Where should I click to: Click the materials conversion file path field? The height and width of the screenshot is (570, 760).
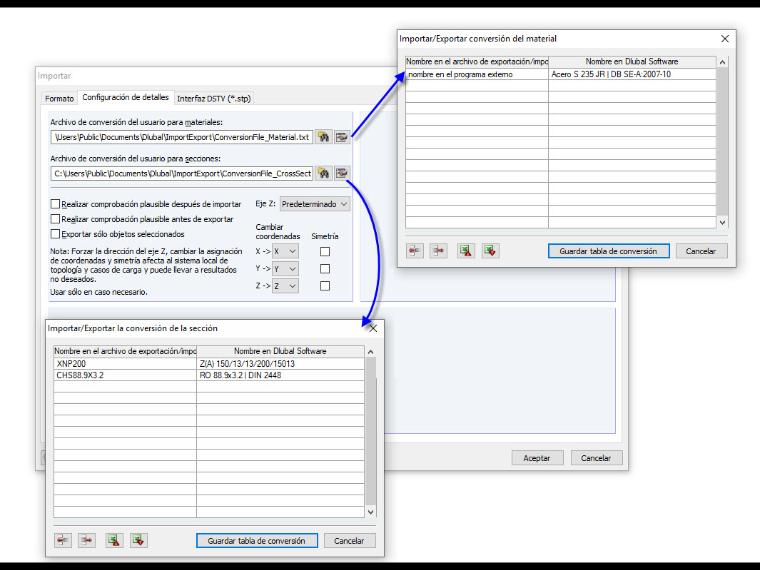click(x=182, y=137)
